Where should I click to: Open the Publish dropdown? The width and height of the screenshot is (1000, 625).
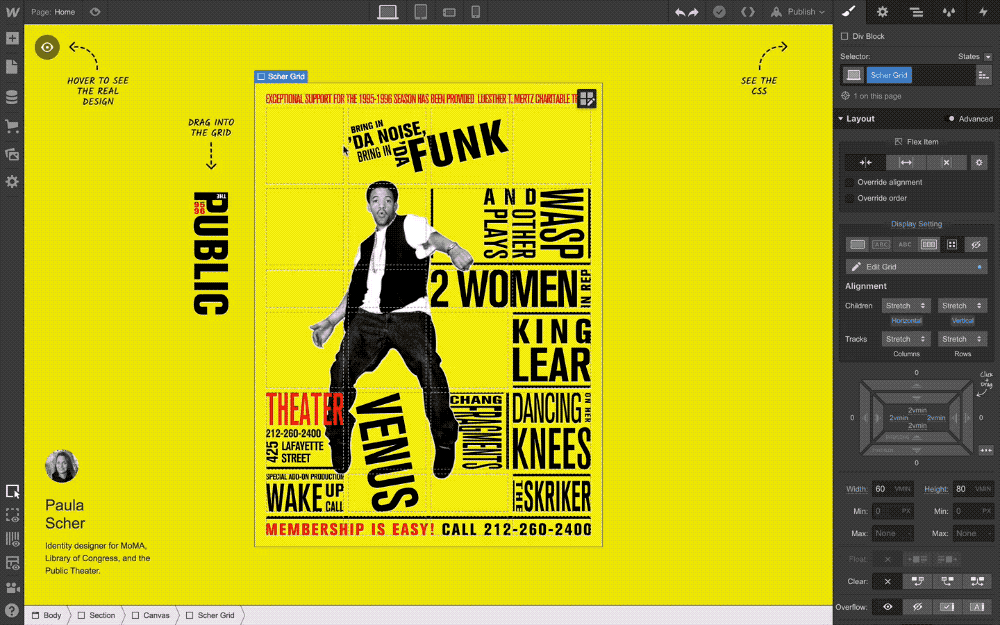[798, 12]
